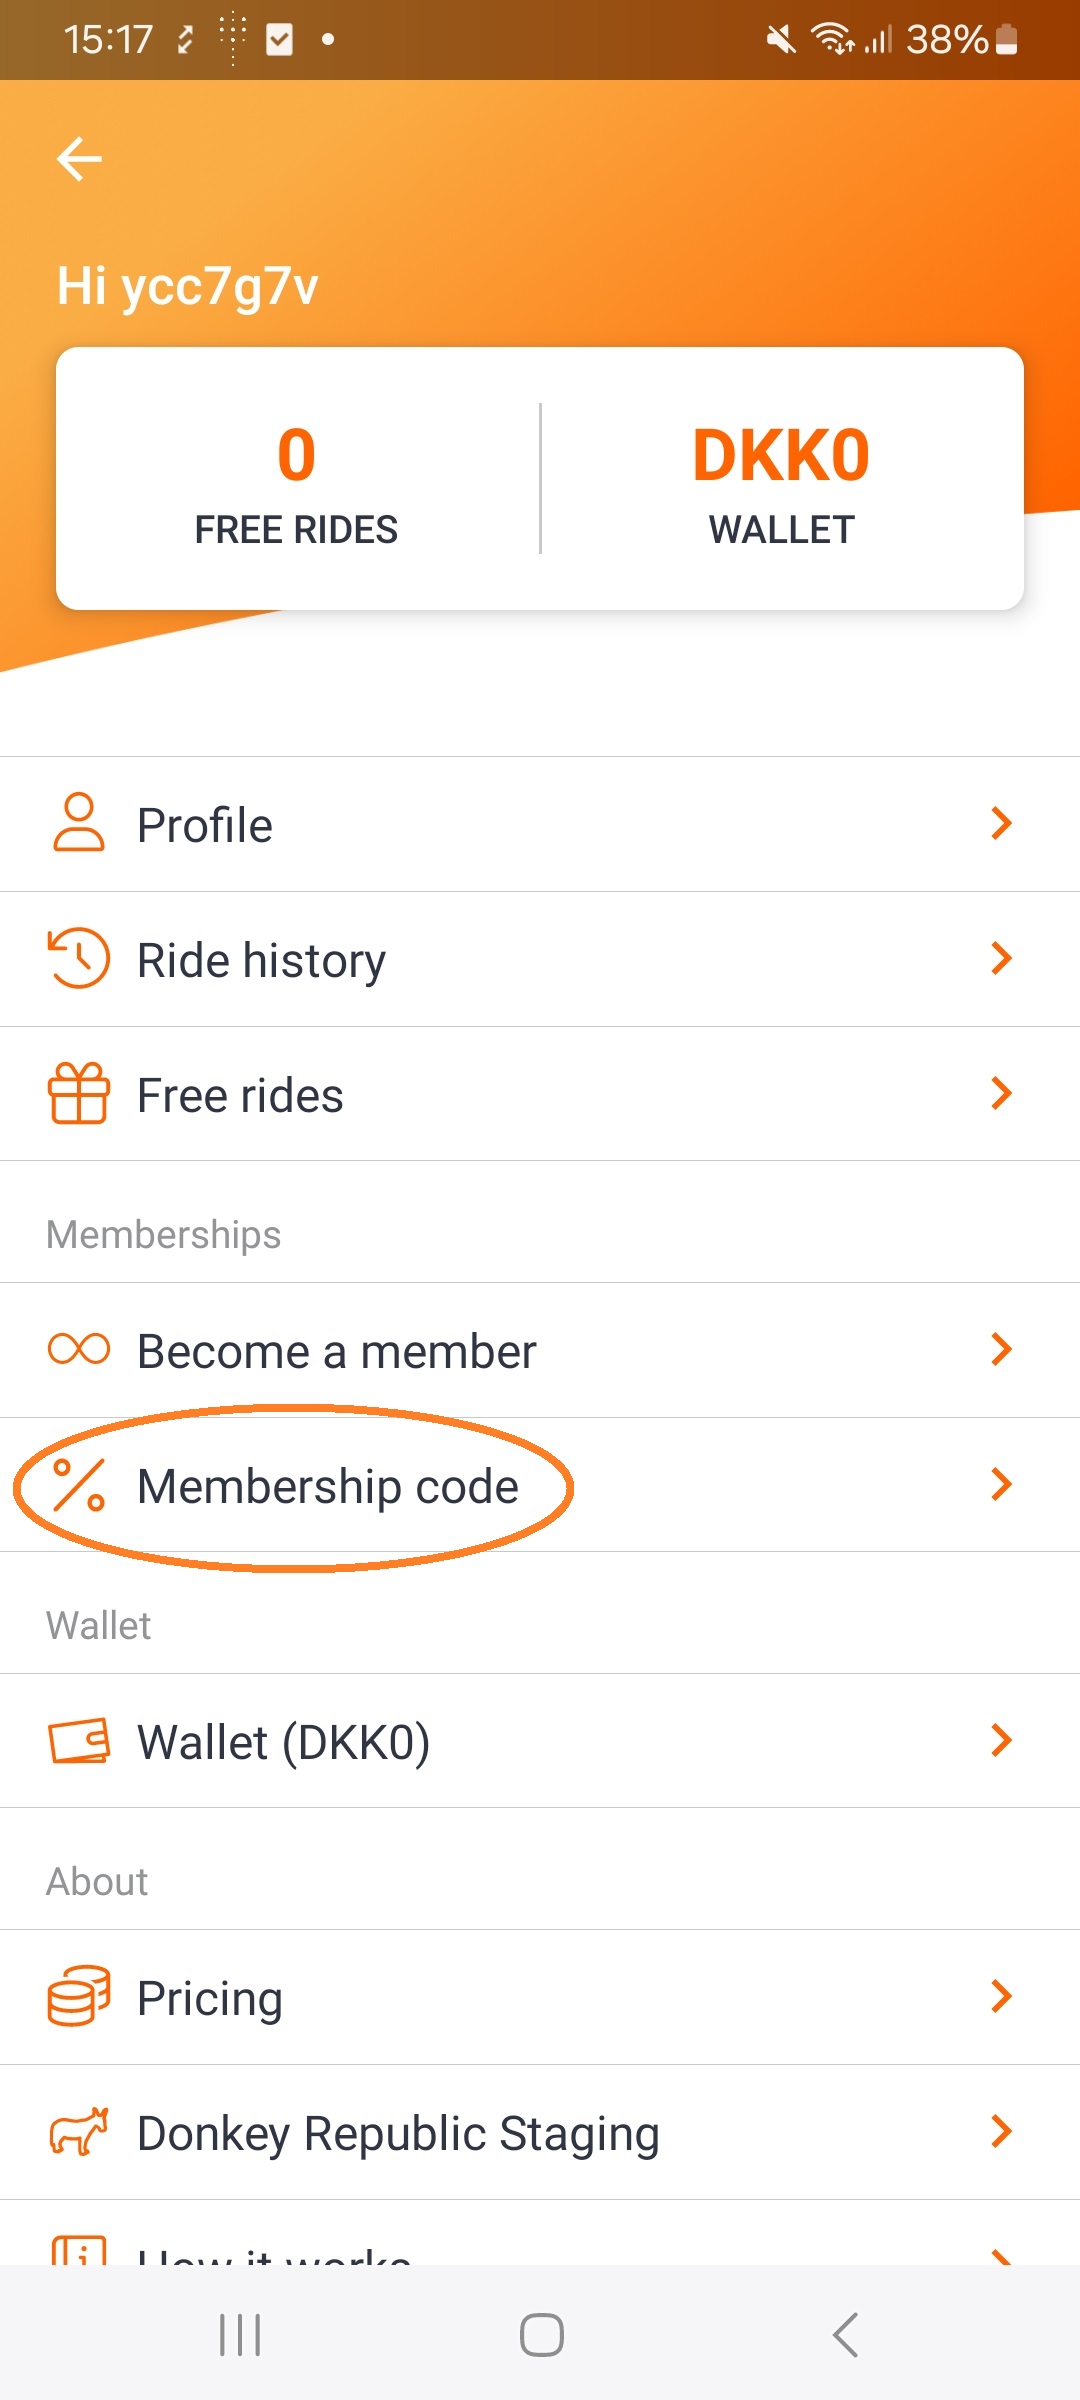Tap the Profile person icon

pyautogui.click(x=78, y=823)
